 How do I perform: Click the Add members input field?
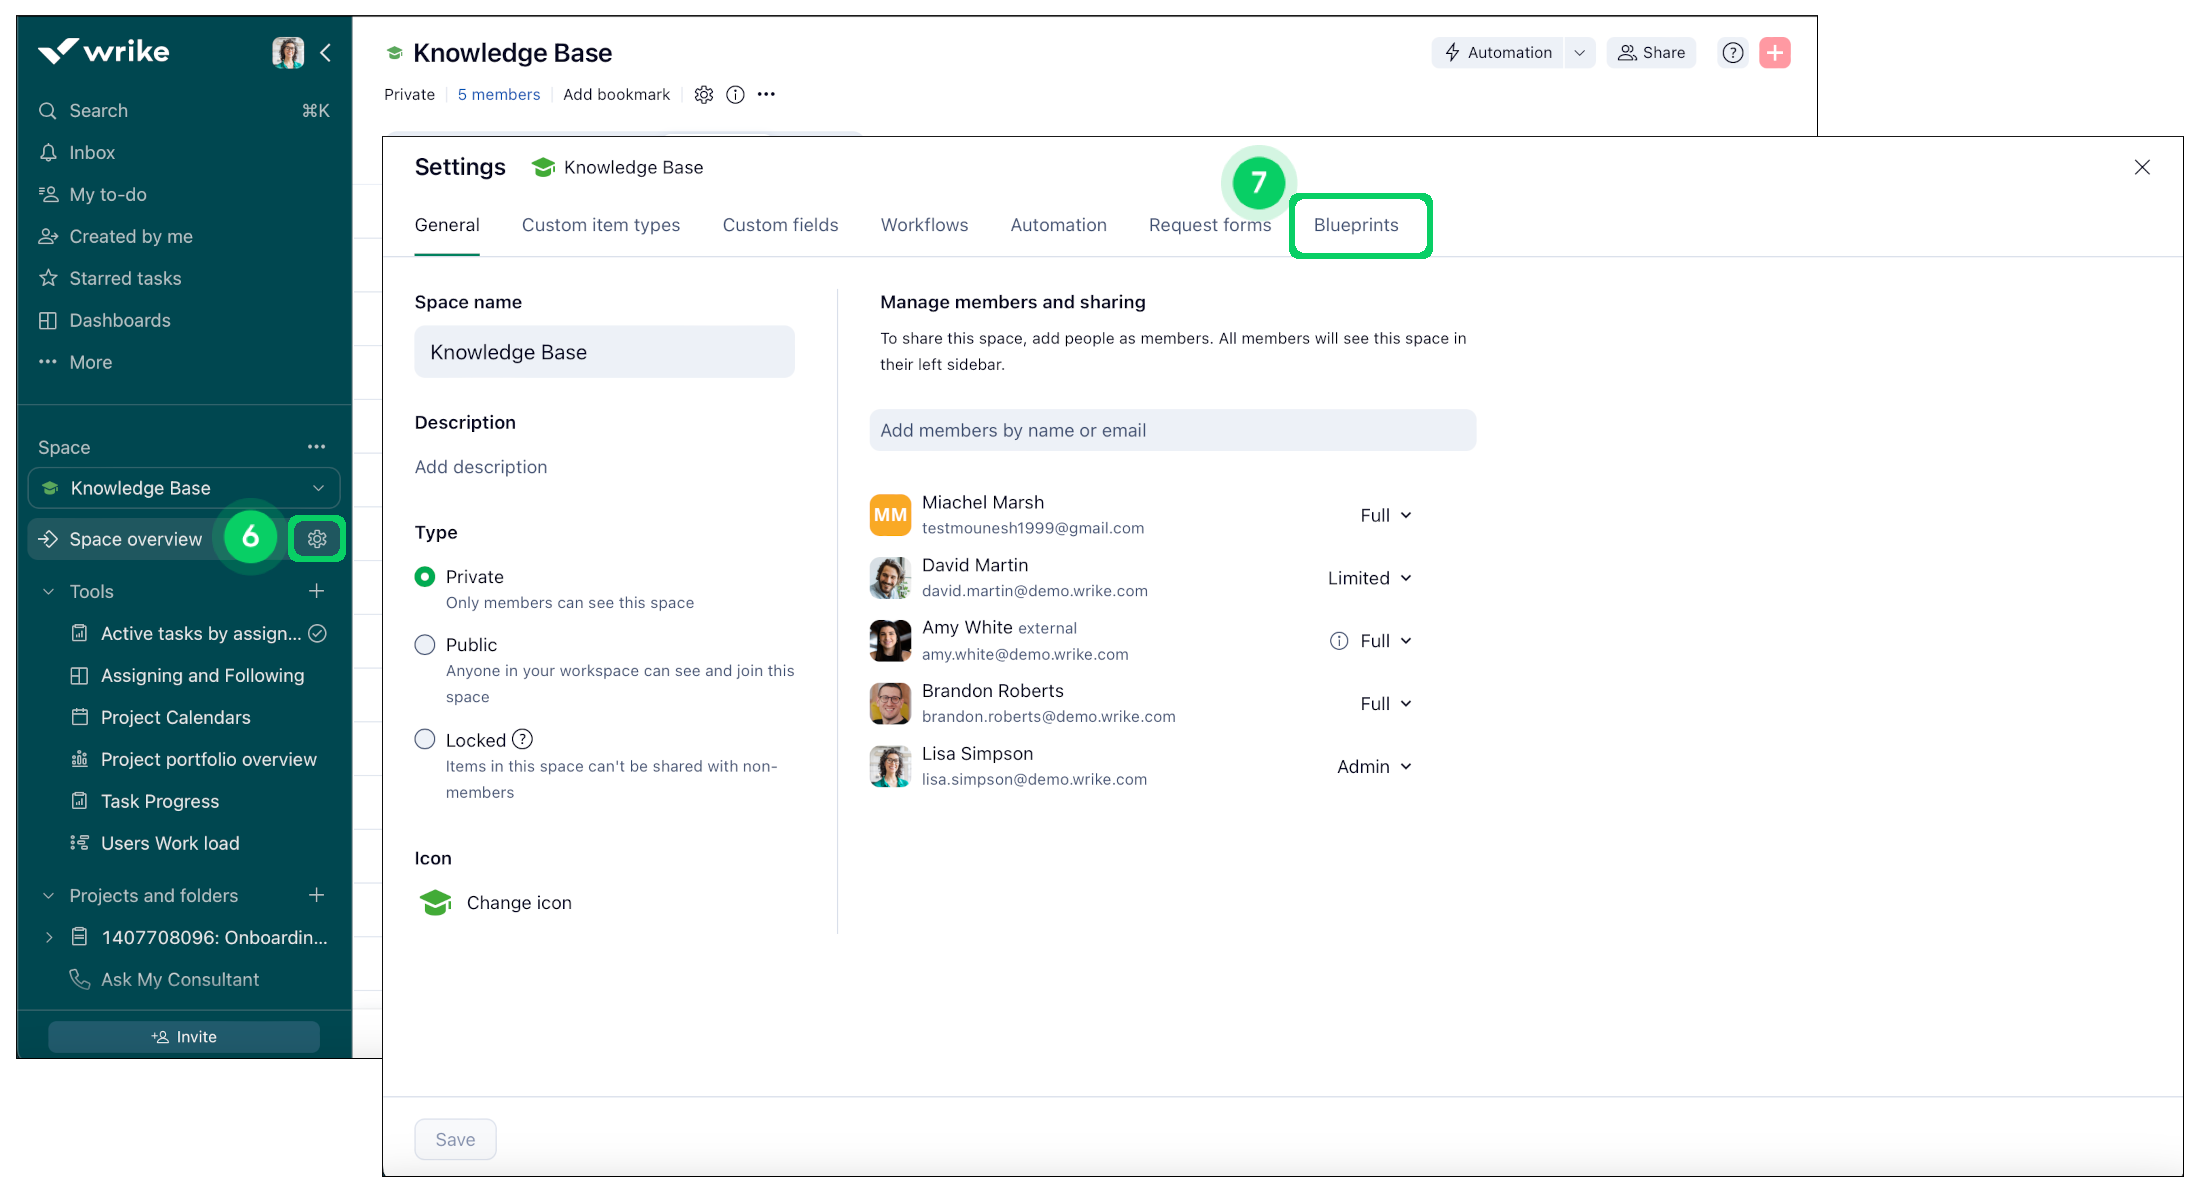pos(1172,430)
